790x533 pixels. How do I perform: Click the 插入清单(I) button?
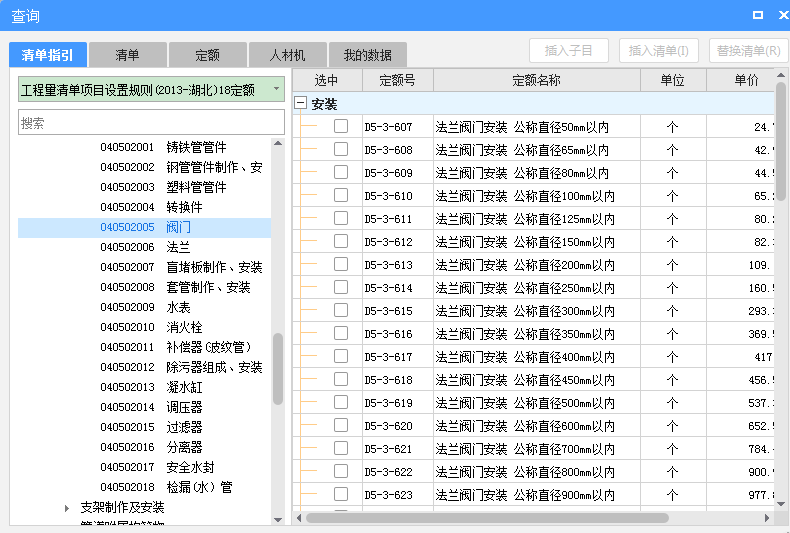(x=659, y=51)
